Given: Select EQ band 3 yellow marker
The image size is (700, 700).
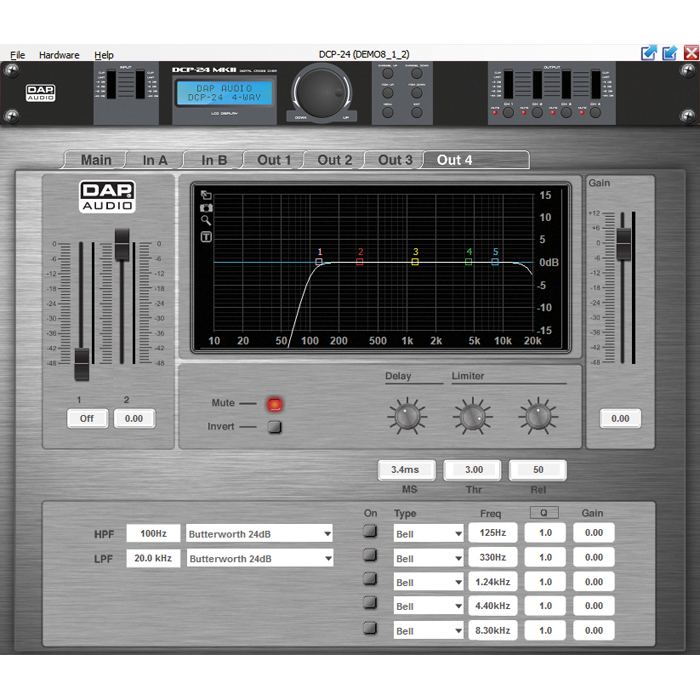Looking at the screenshot, I should 415,262.
